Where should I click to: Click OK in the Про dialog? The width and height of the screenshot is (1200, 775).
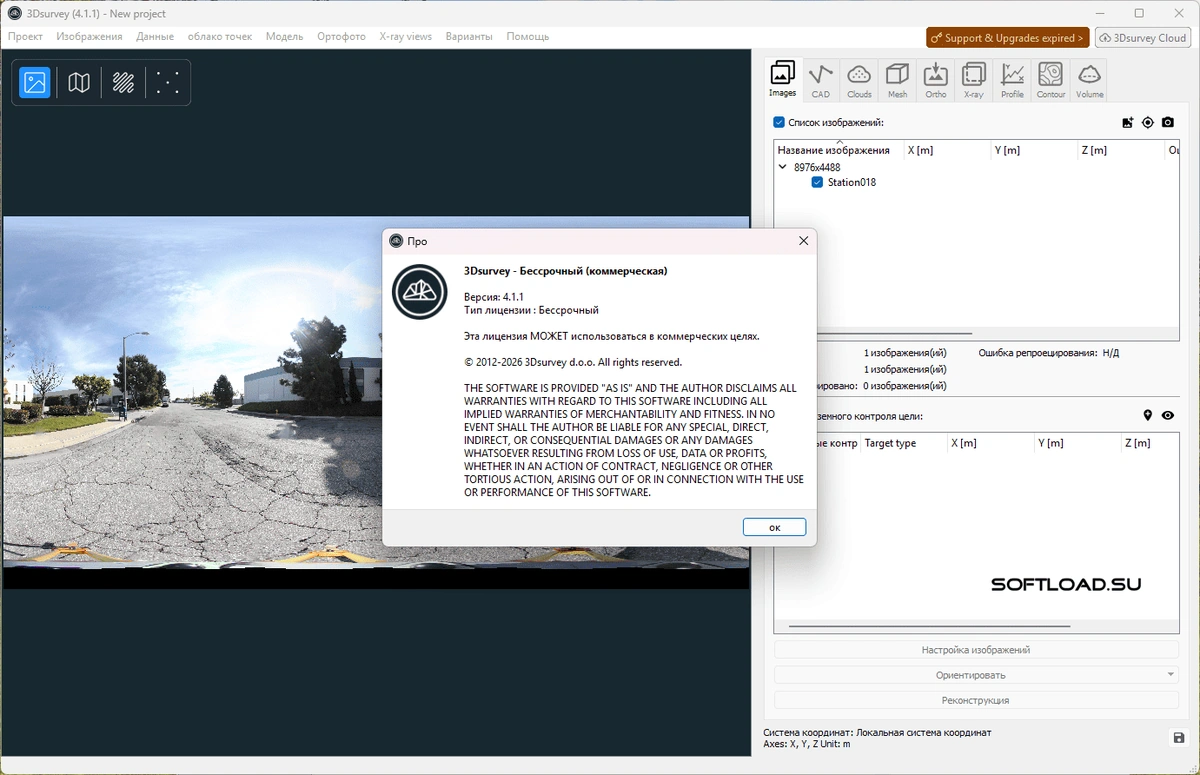tap(774, 527)
